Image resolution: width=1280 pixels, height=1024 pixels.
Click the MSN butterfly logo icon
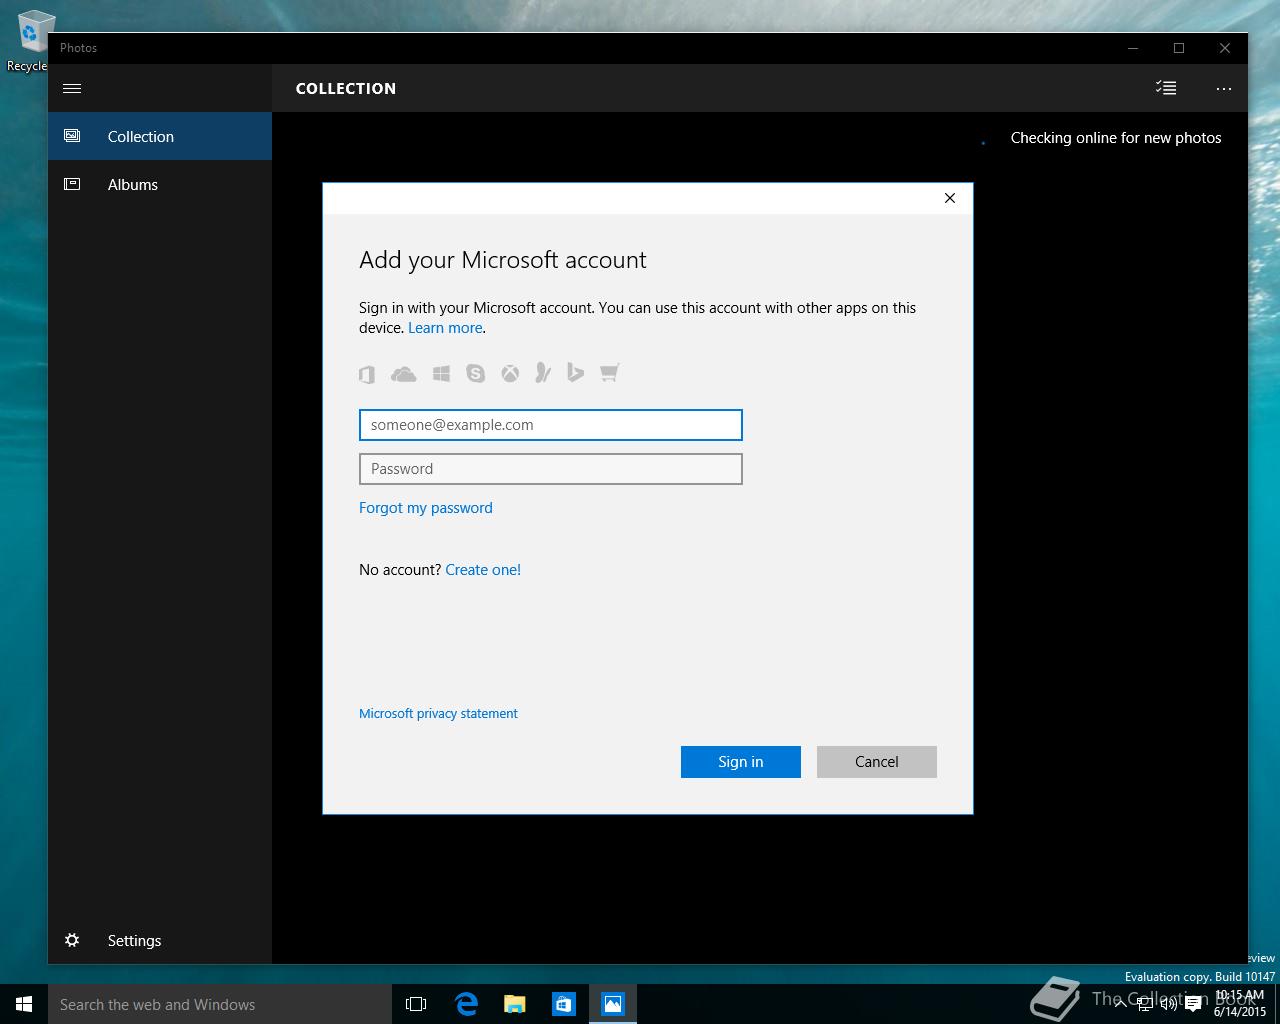click(543, 373)
